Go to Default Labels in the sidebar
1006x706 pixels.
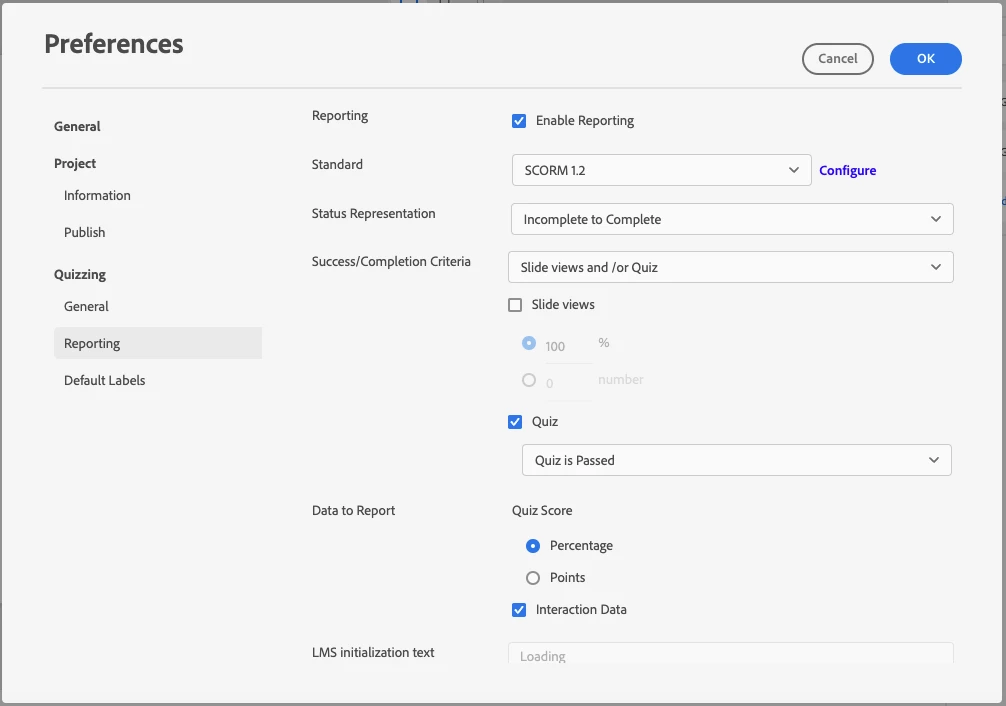pyautogui.click(x=105, y=381)
